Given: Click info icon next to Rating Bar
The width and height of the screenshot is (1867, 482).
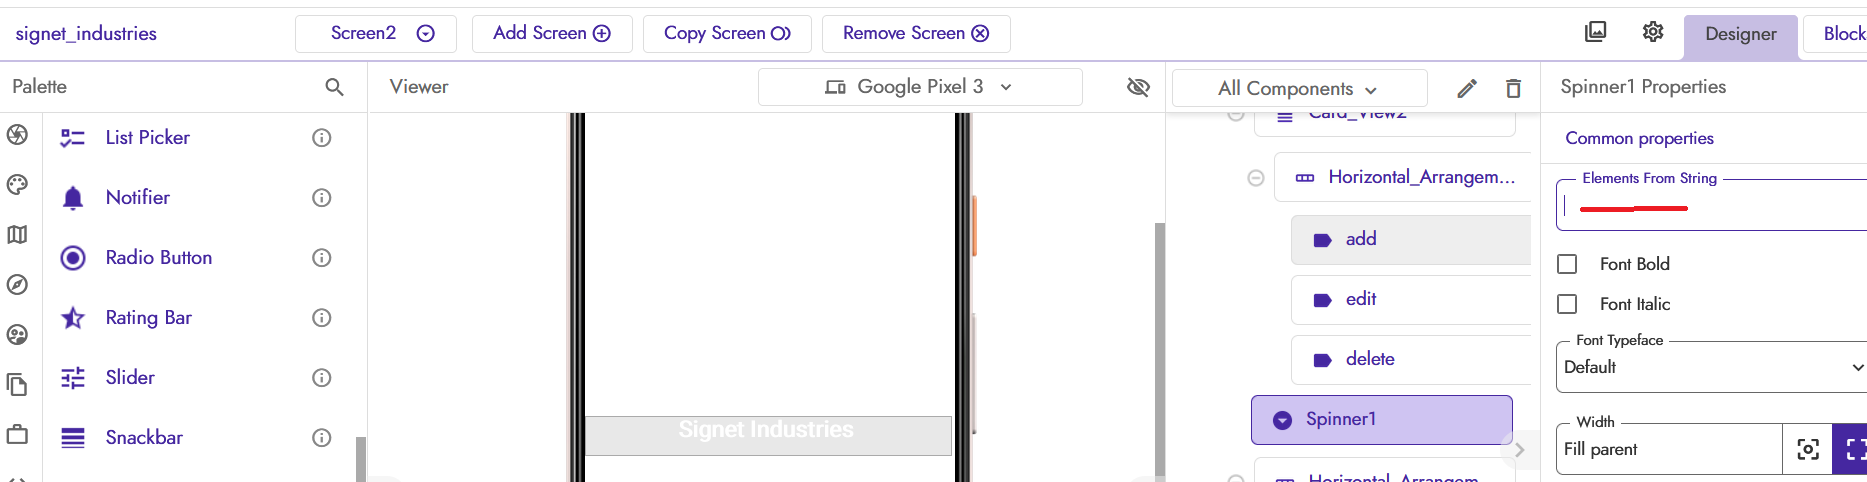Looking at the screenshot, I should pos(321,318).
